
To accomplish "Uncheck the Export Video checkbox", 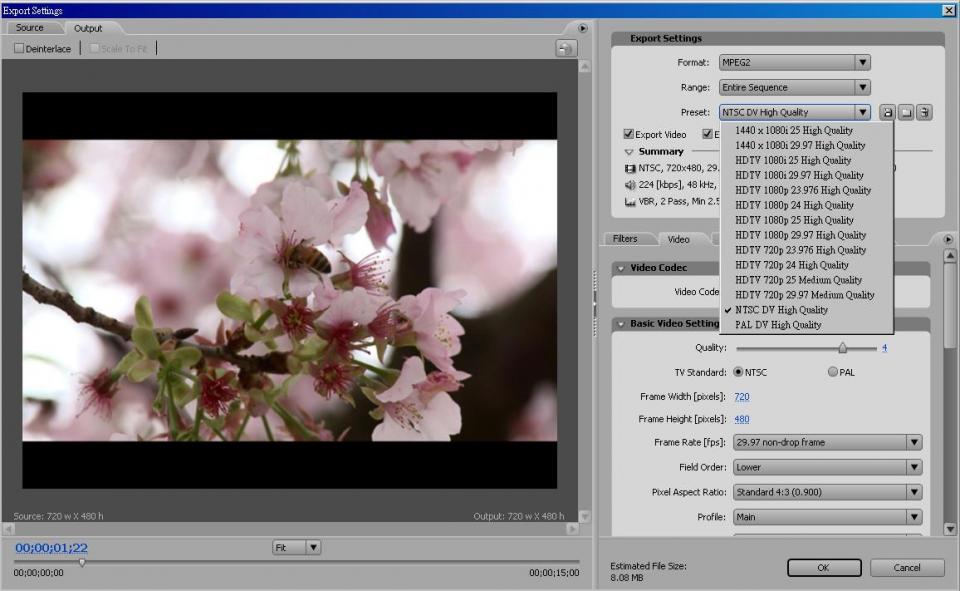I will [x=628, y=134].
